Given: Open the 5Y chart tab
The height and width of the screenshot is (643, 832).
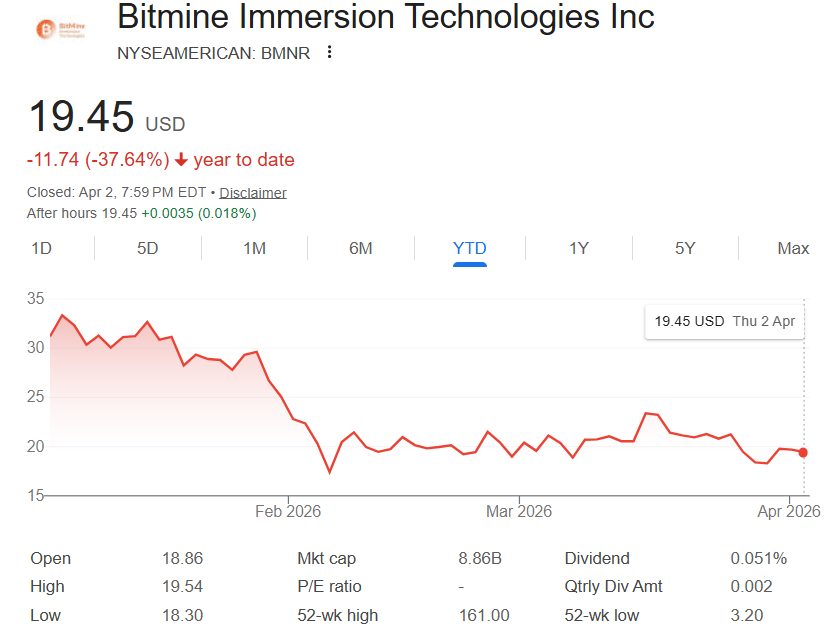Looking at the screenshot, I should tap(685, 248).
